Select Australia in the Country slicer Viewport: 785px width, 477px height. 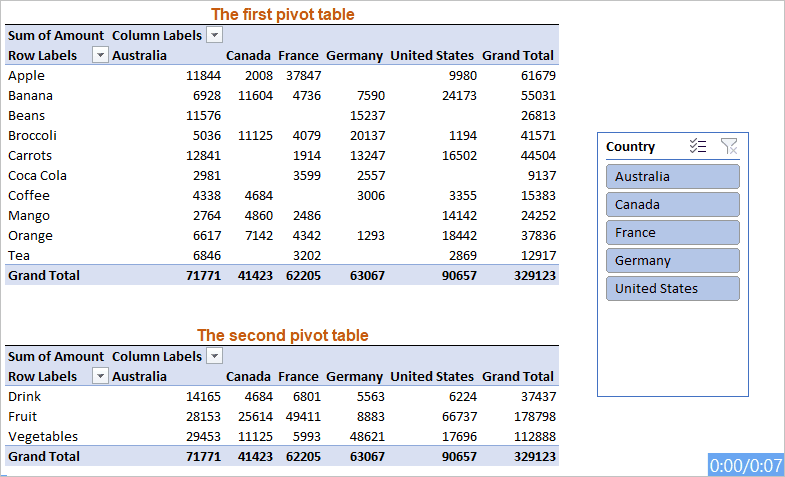[x=672, y=177]
